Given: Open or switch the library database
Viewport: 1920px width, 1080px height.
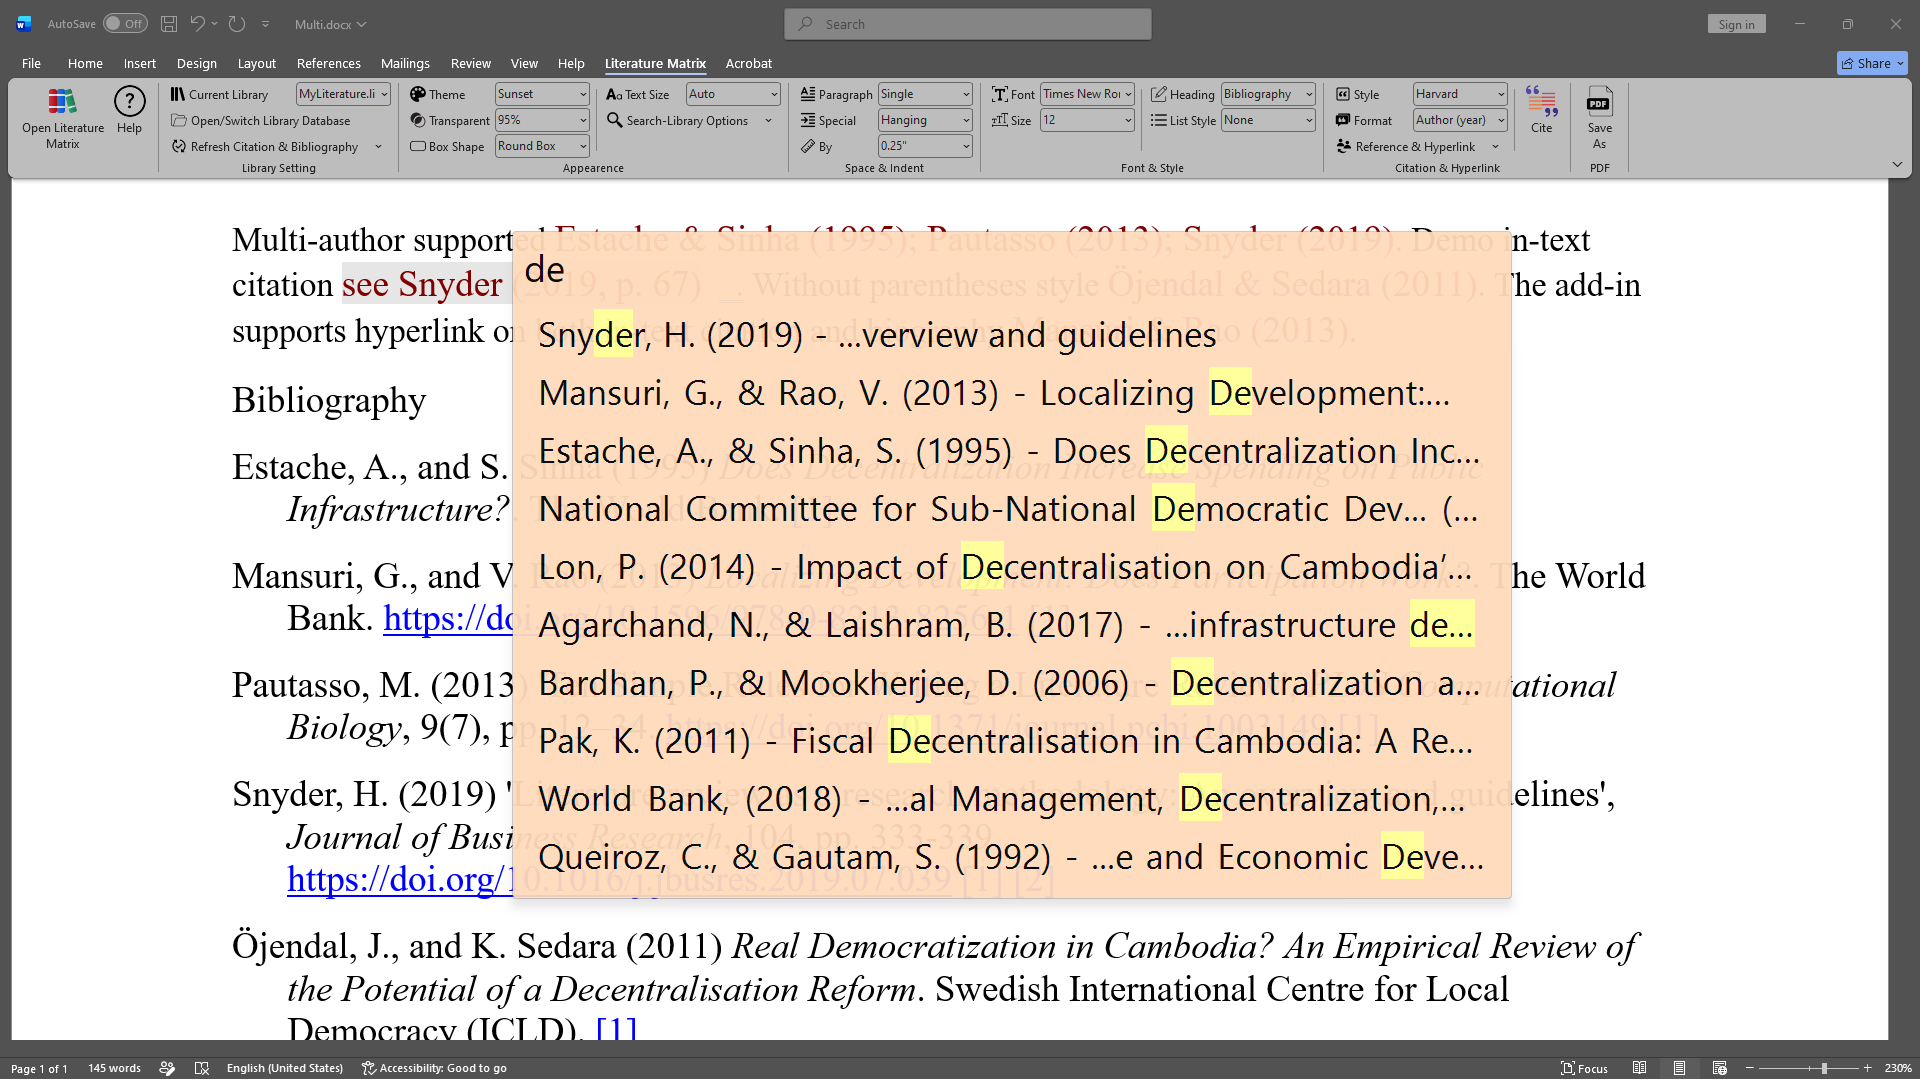Looking at the screenshot, I should pos(261,120).
